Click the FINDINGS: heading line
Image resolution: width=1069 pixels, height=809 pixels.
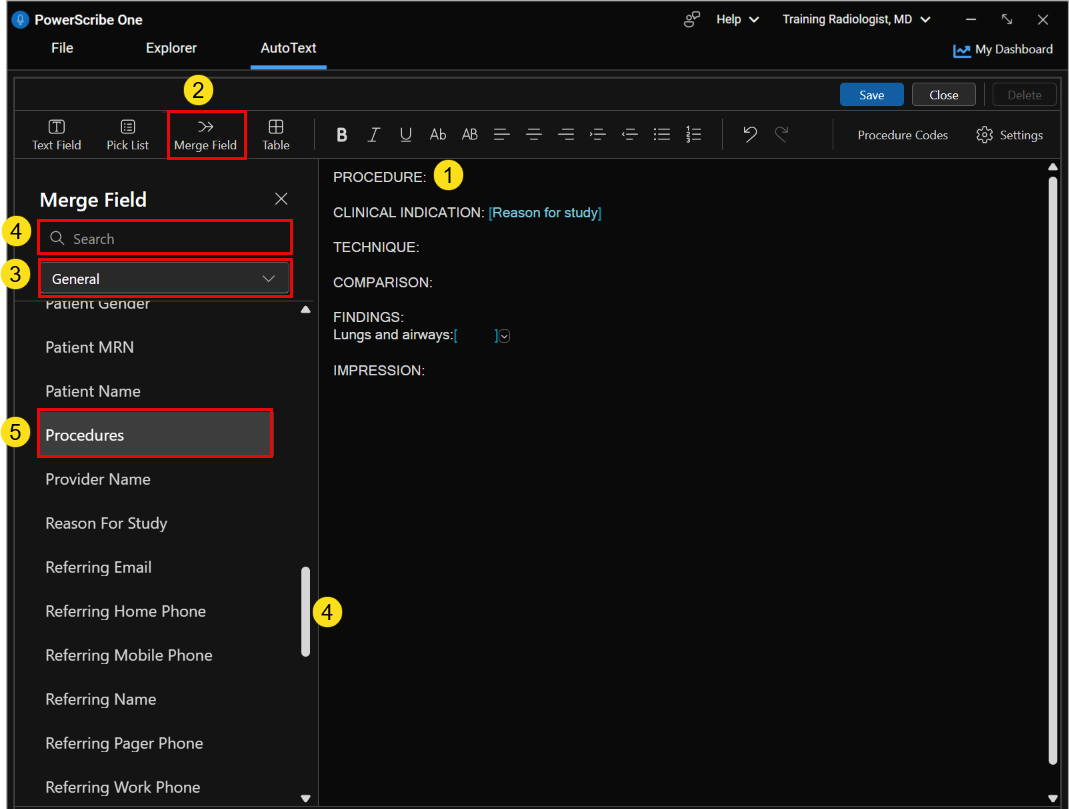click(368, 317)
